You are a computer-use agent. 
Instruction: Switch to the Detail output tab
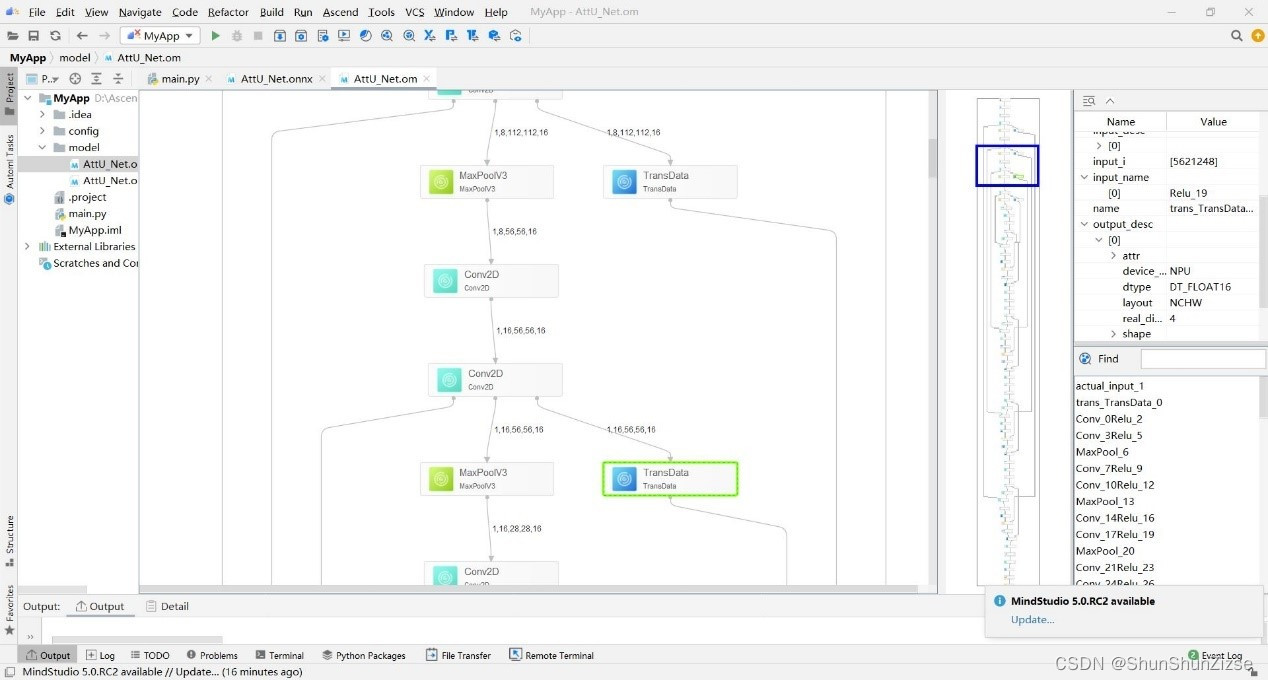[167, 606]
